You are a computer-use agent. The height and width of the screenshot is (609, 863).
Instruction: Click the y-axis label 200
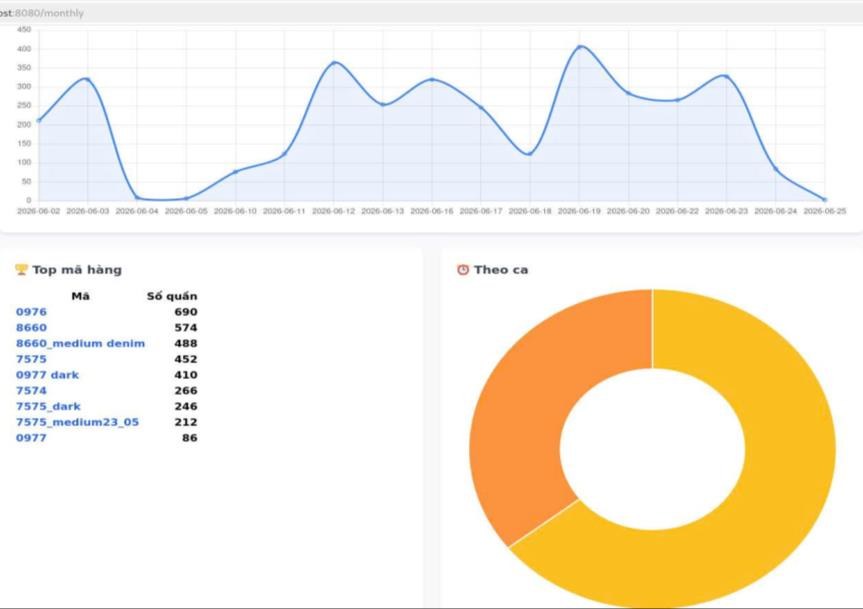click(24, 125)
